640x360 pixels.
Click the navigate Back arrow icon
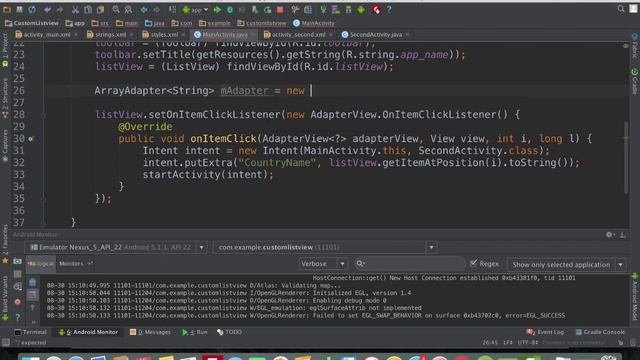pyautogui.click(x=144, y=9)
